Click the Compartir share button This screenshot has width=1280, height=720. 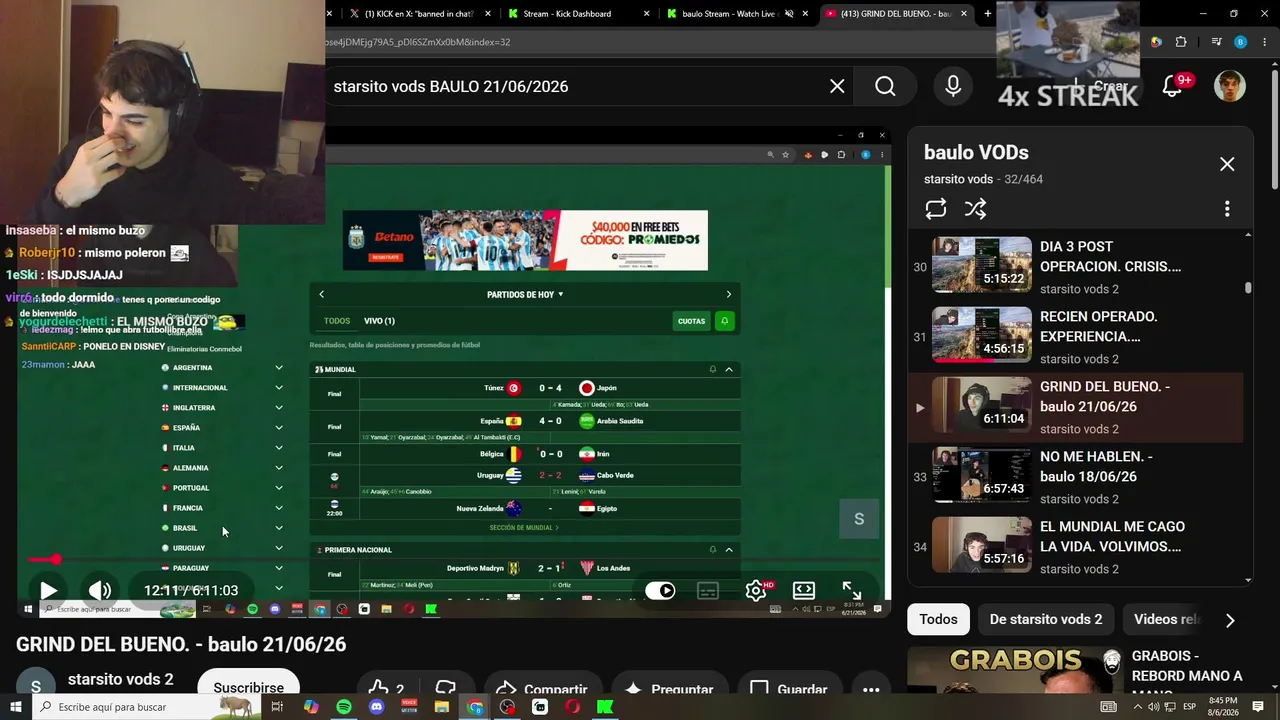[x=541, y=689]
